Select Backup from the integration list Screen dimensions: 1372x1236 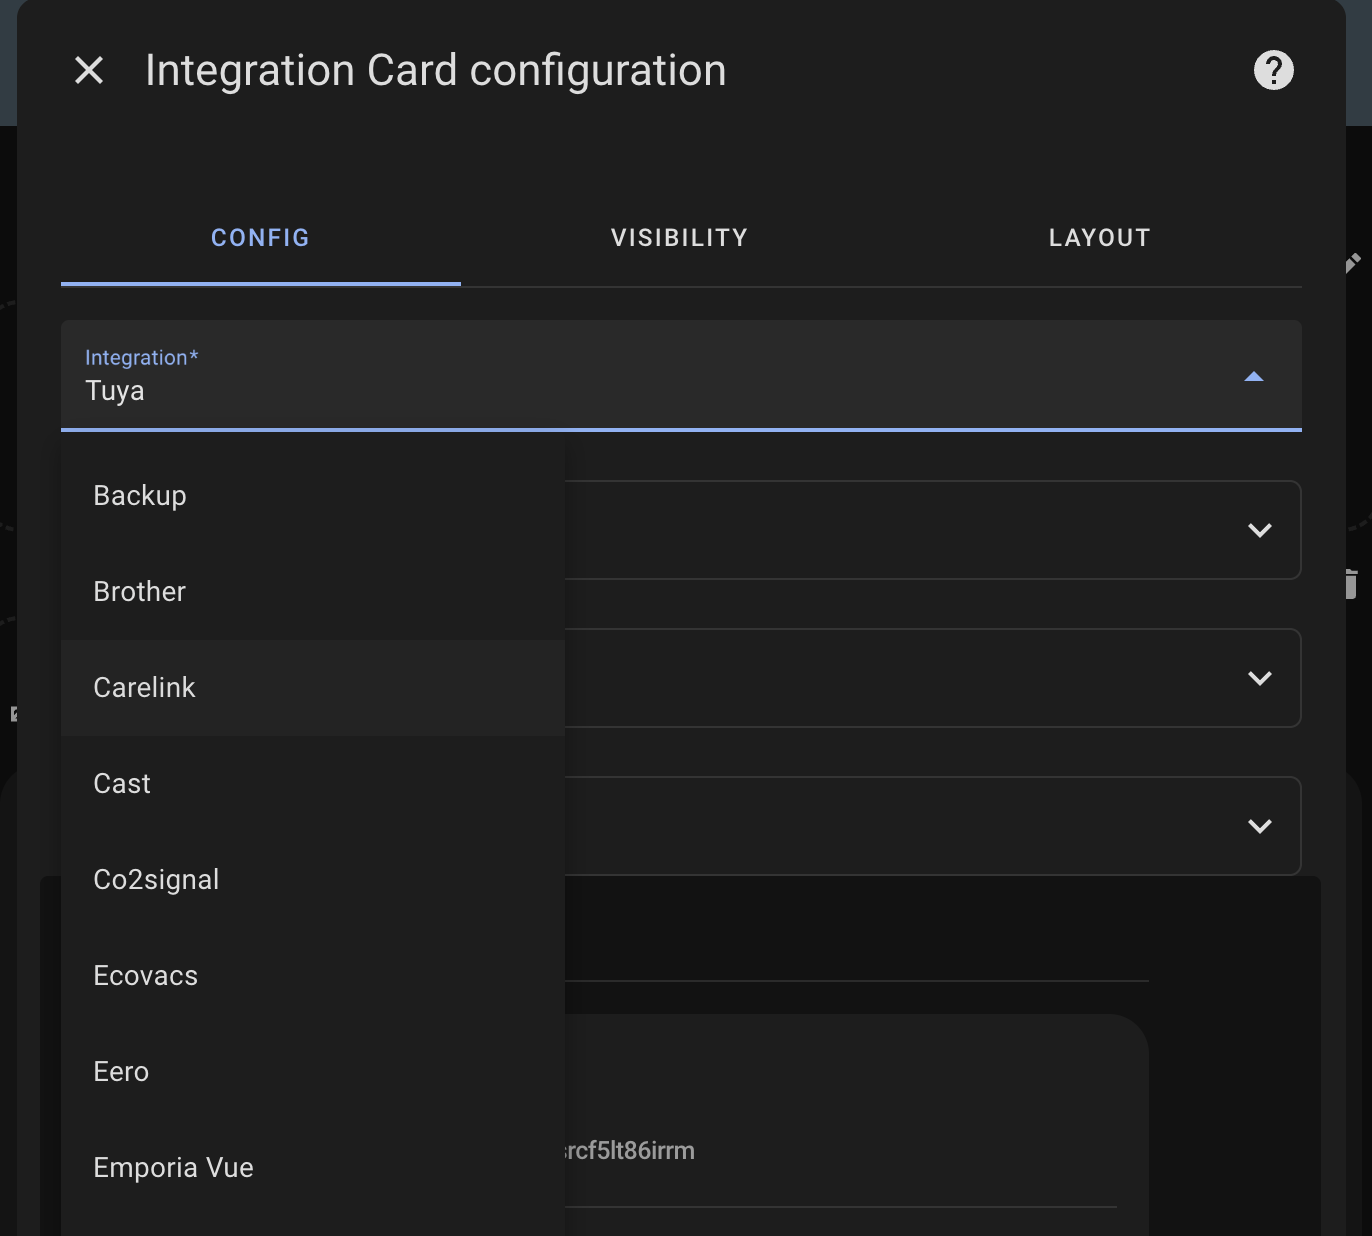click(x=140, y=495)
